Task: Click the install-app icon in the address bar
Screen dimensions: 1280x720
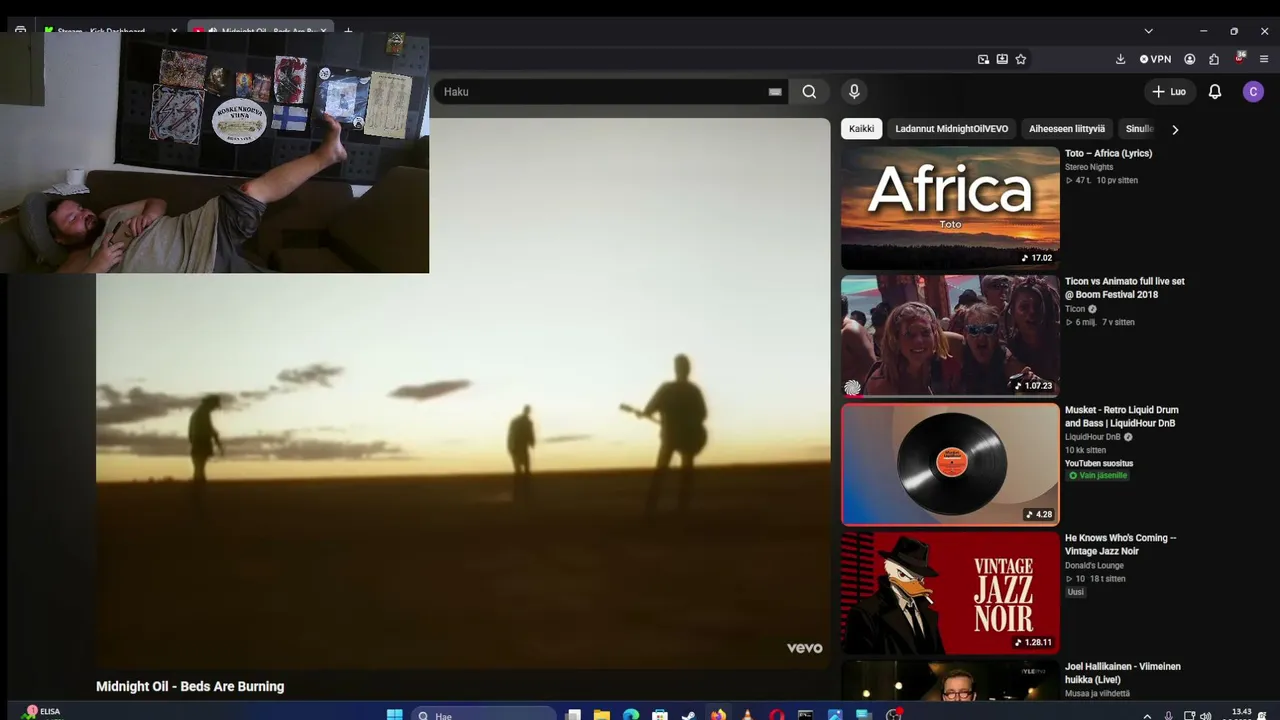Action: 1002,59
